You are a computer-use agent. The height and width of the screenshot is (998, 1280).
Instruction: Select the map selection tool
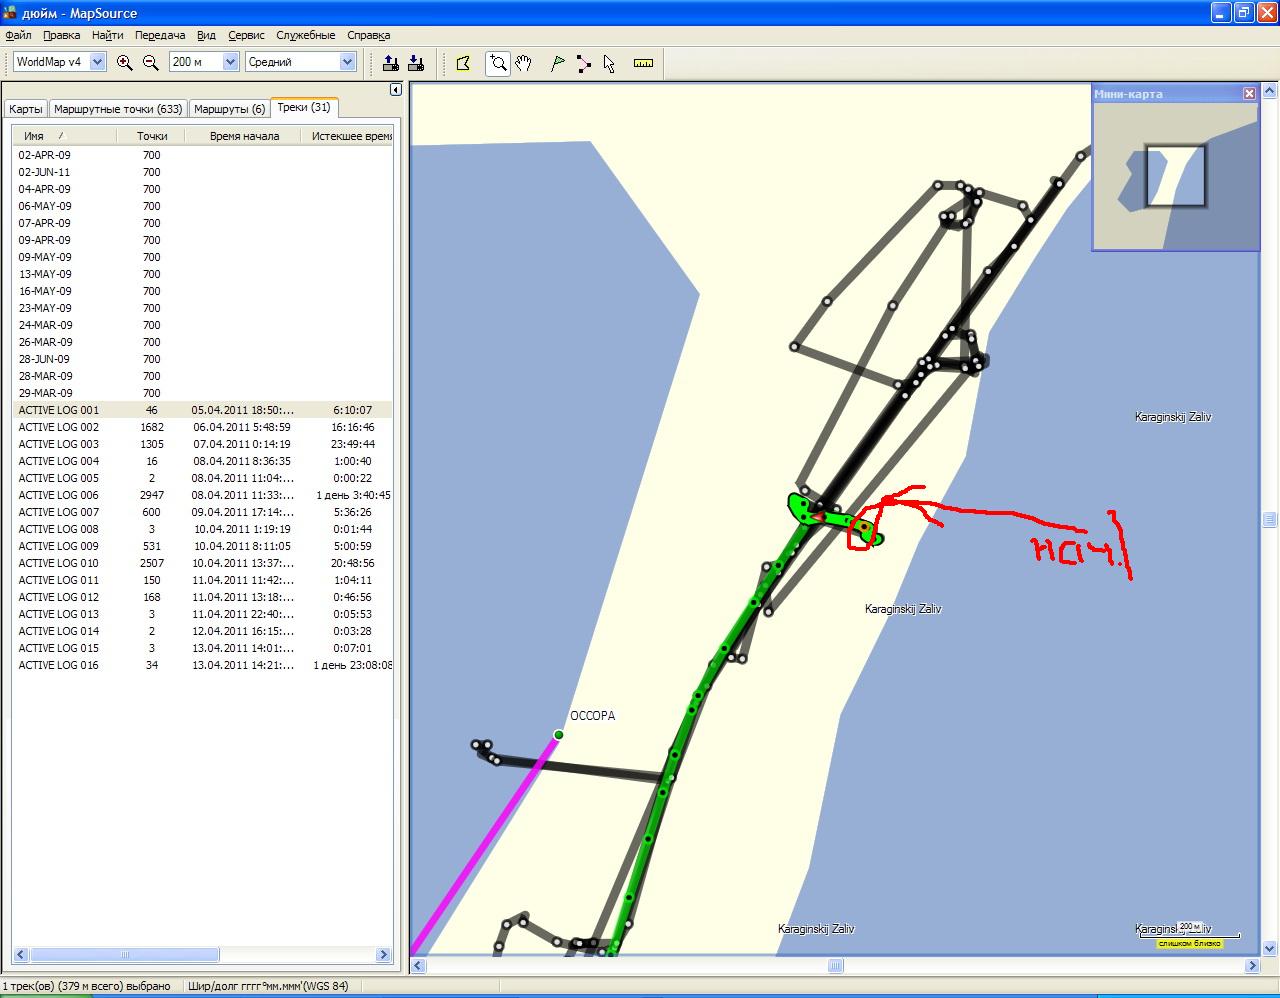[x=463, y=63]
